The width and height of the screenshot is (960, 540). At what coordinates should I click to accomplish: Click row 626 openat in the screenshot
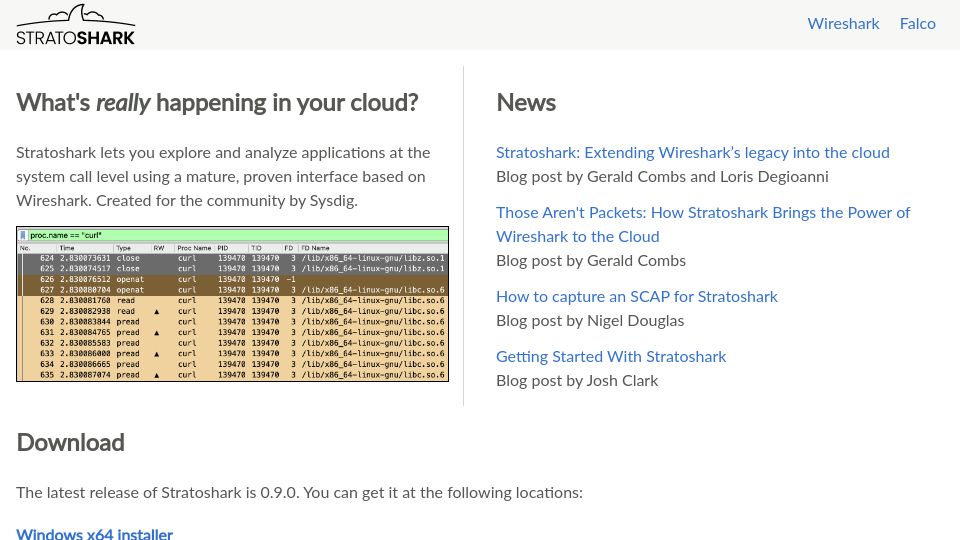pos(233,279)
